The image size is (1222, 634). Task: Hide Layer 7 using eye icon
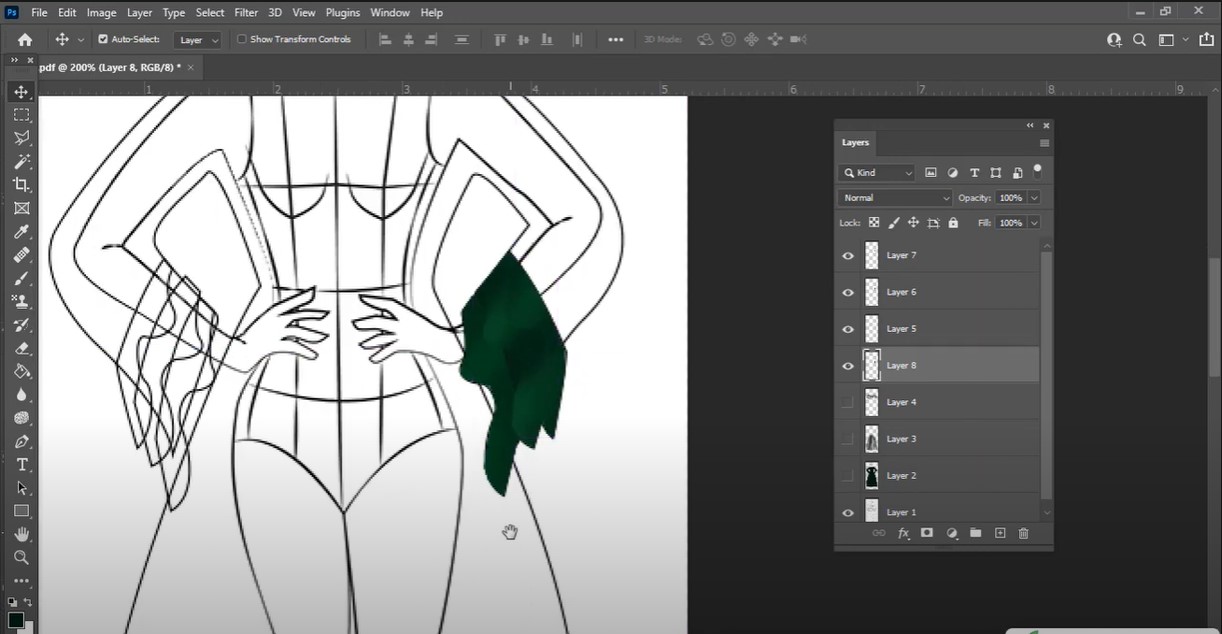pyautogui.click(x=848, y=256)
